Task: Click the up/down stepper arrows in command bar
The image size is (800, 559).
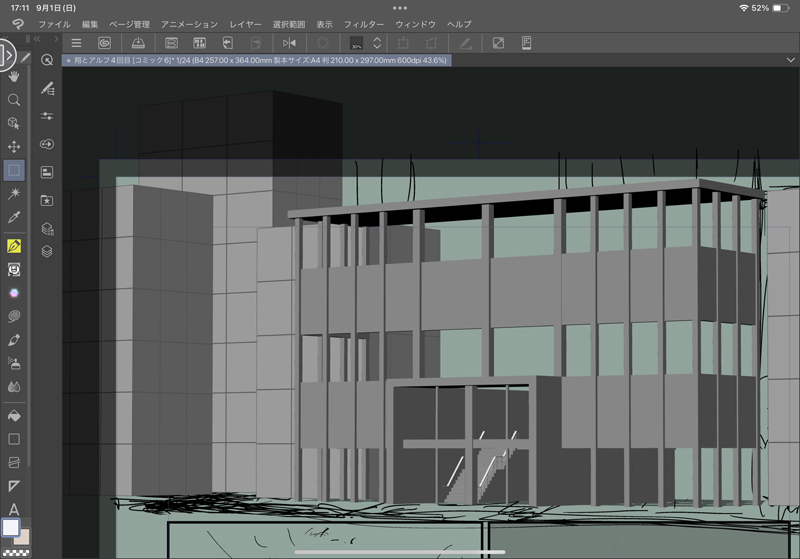Action: (377, 43)
